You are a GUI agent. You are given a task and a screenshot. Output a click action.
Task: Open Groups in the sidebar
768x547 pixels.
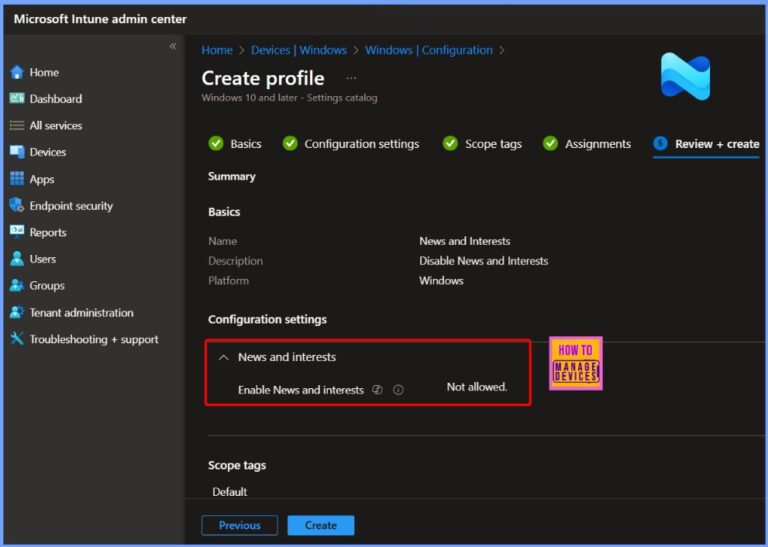(47, 285)
